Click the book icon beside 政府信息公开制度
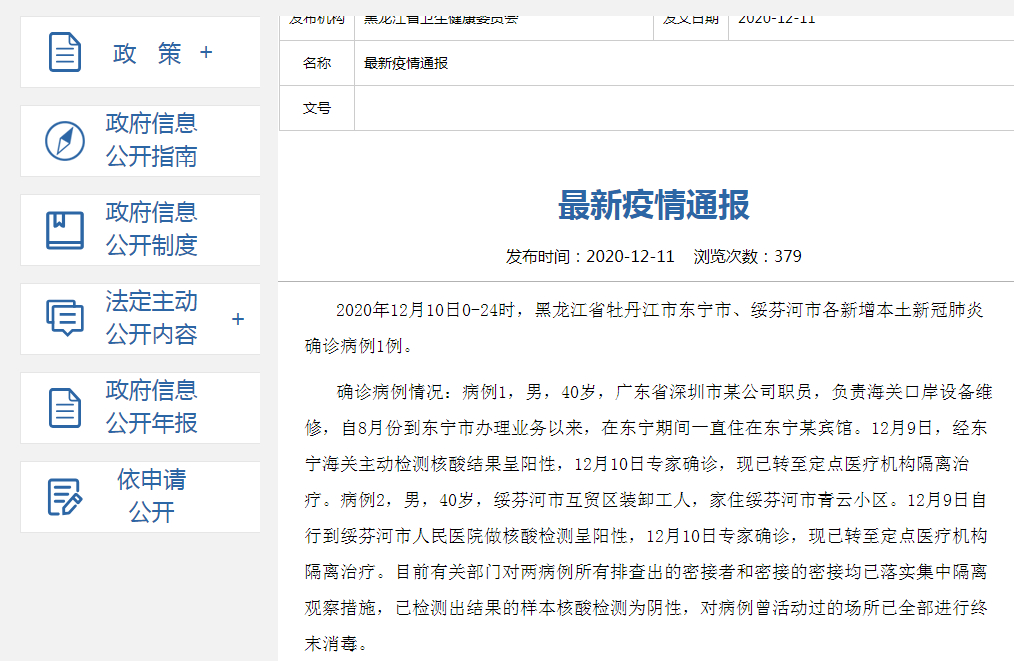The image size is (1014, 661). pos(64,228)
